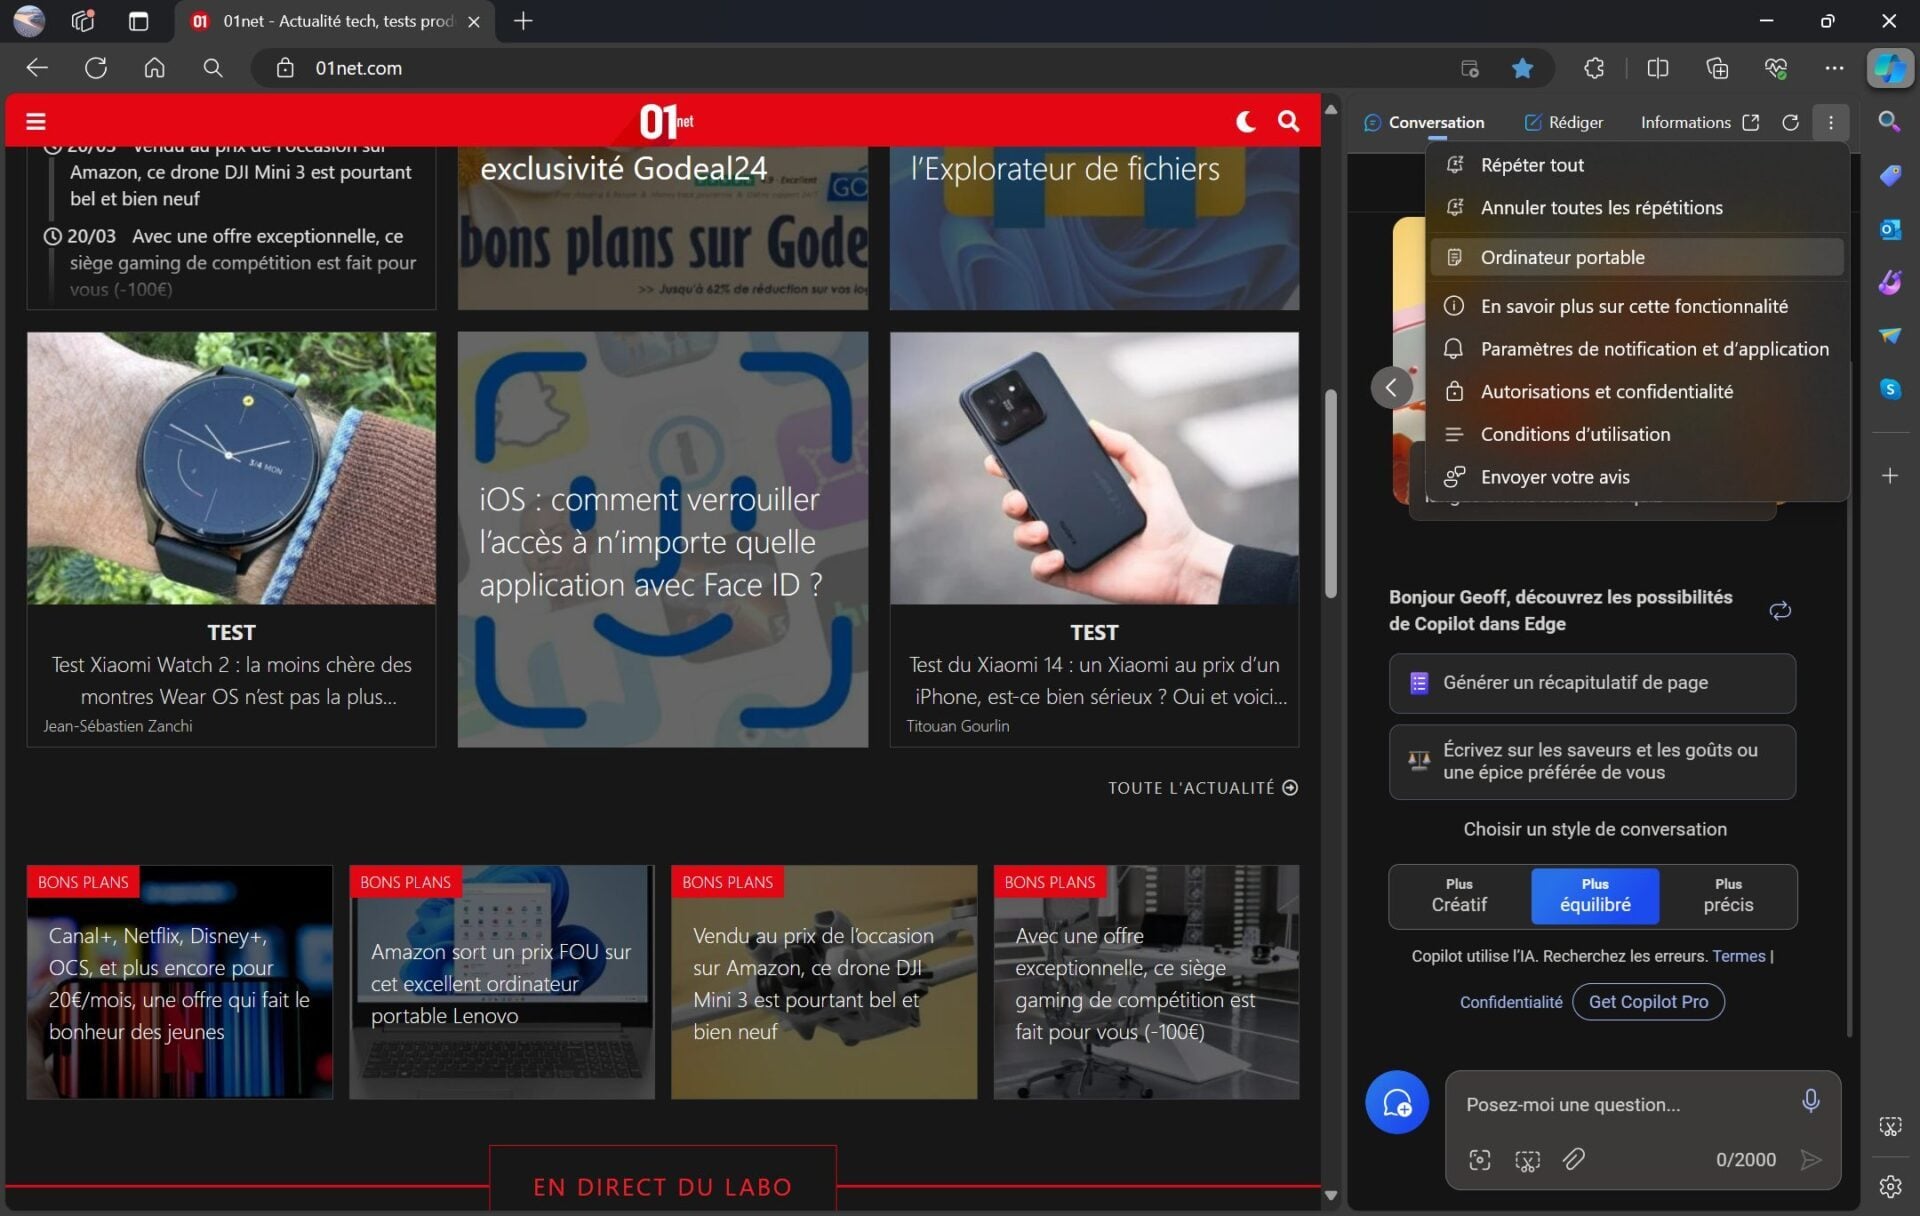1920x1216 pixels.
Task: Click the Copilot icon in the toolbar
Action: (1889, 68)
